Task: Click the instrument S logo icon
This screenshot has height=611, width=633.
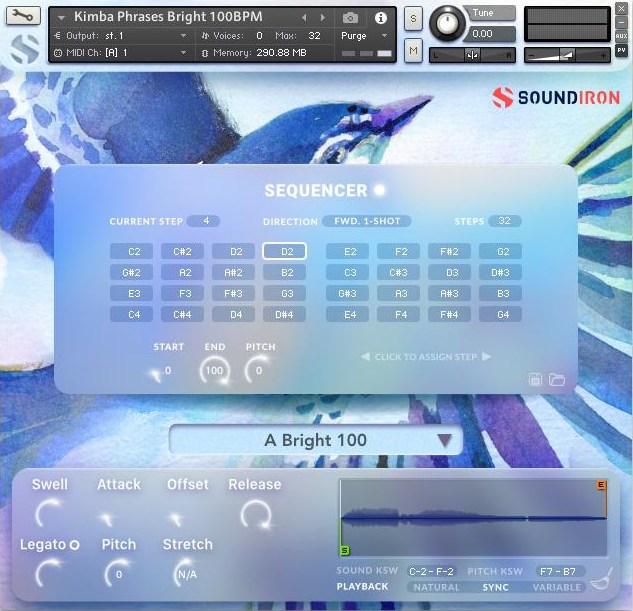Action: click(x=24, y=49)
